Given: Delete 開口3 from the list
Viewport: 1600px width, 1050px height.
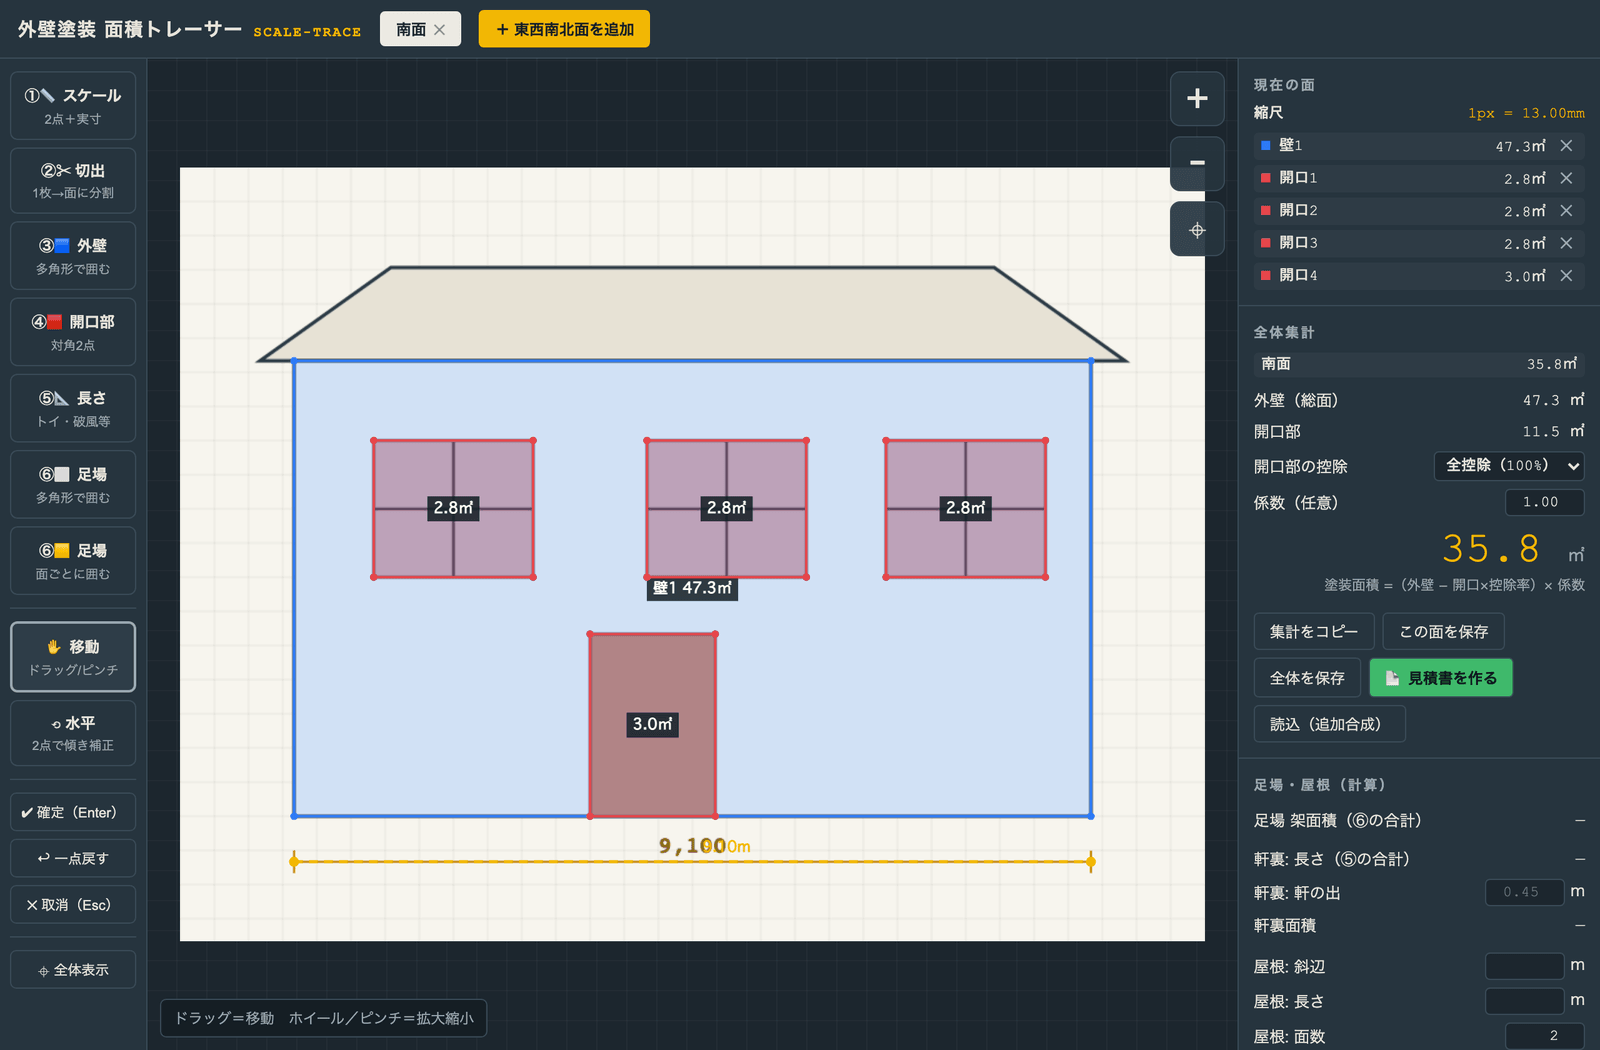Looking at the screenshot, I should tap(1566, 243).
